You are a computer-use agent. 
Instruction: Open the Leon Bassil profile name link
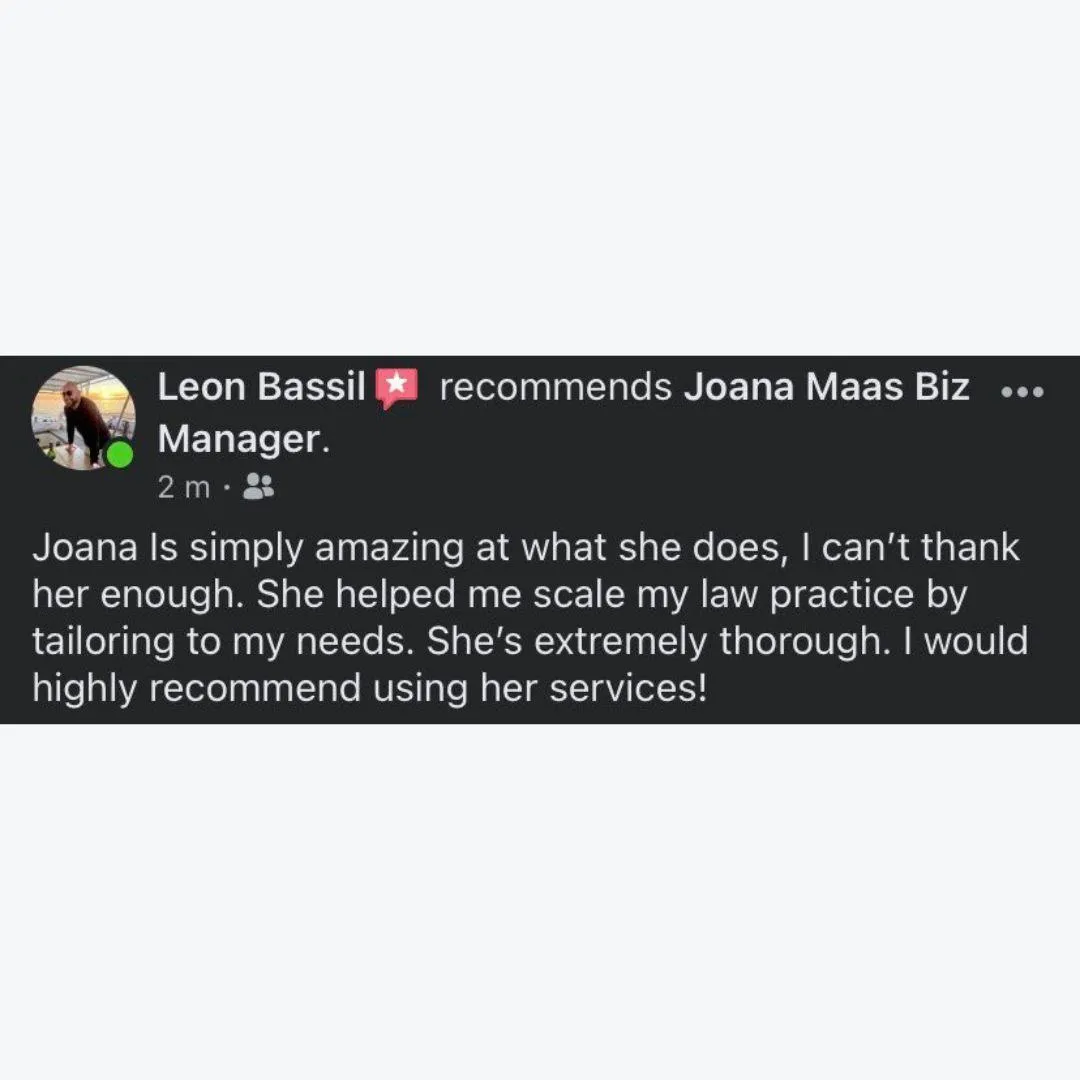click(261, 386)
